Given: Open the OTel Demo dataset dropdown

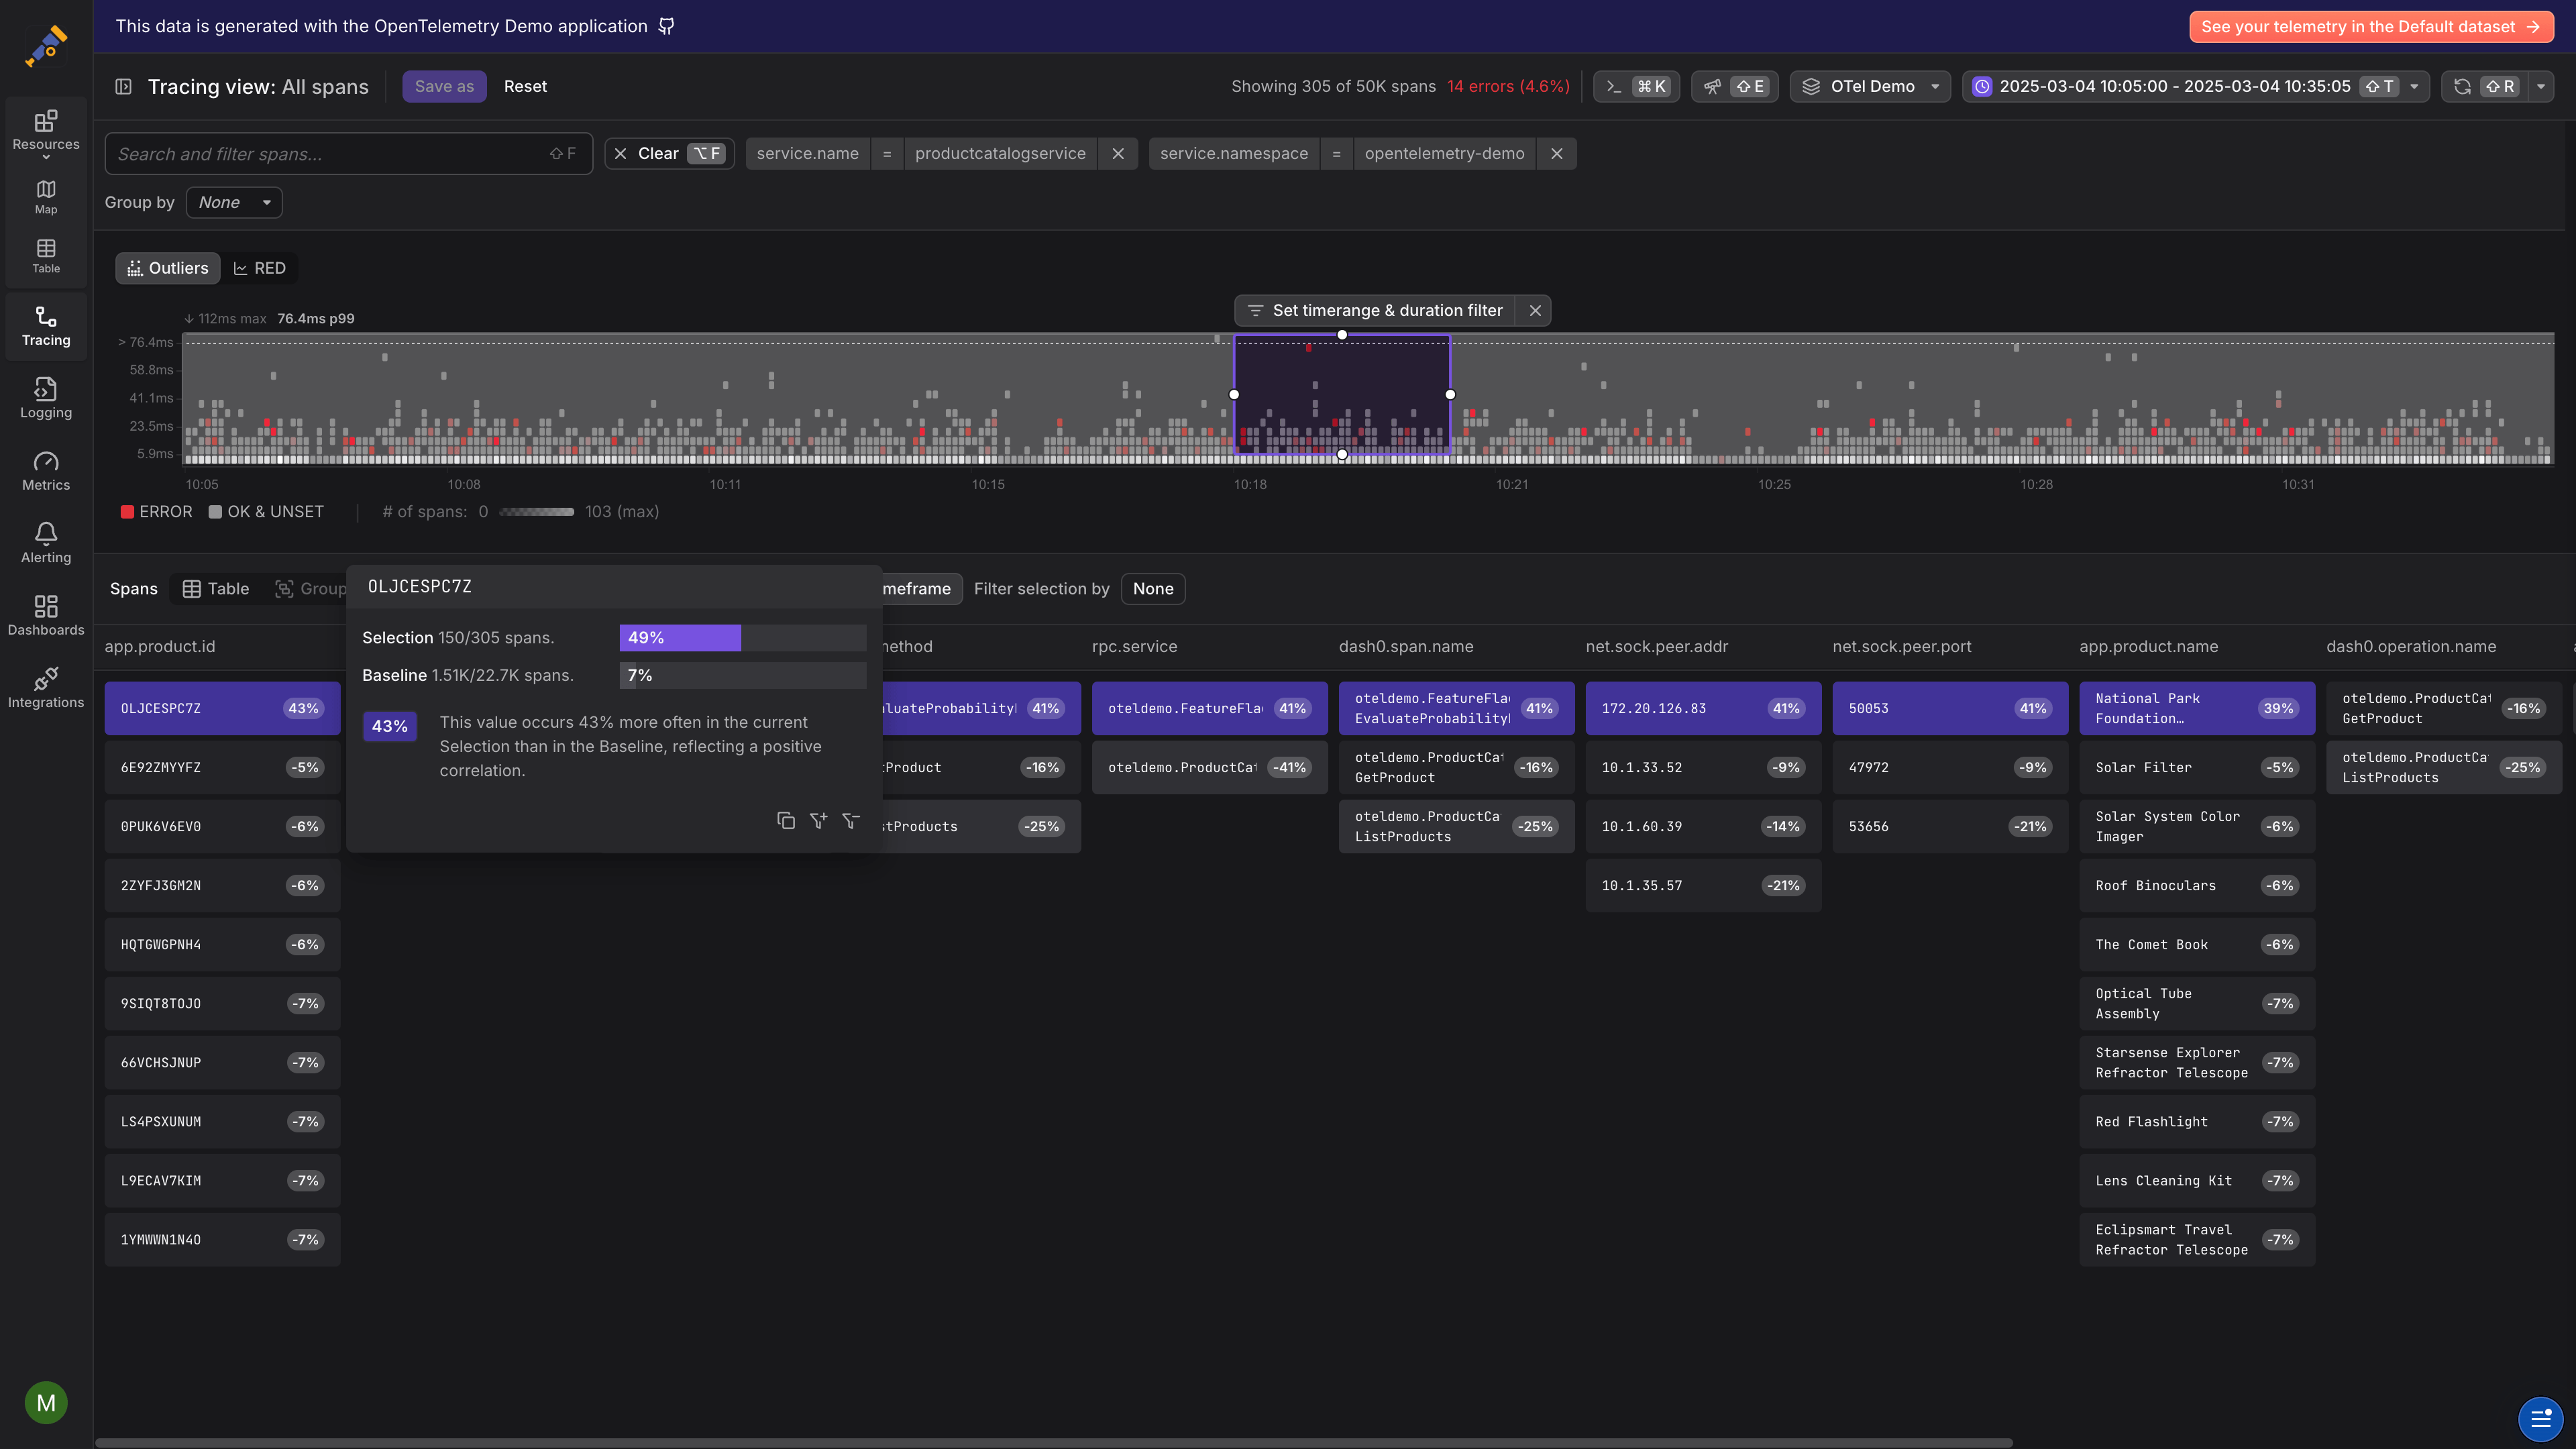Looking at the screenshot, I should click(1871, 86).
